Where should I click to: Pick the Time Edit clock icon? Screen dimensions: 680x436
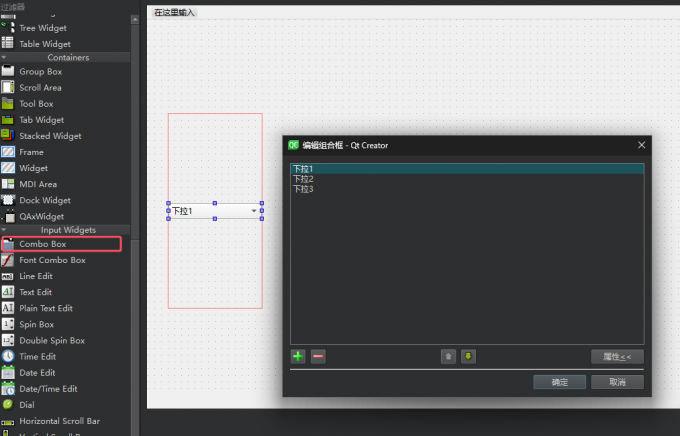pyautogui.click(x=8, y=357)
